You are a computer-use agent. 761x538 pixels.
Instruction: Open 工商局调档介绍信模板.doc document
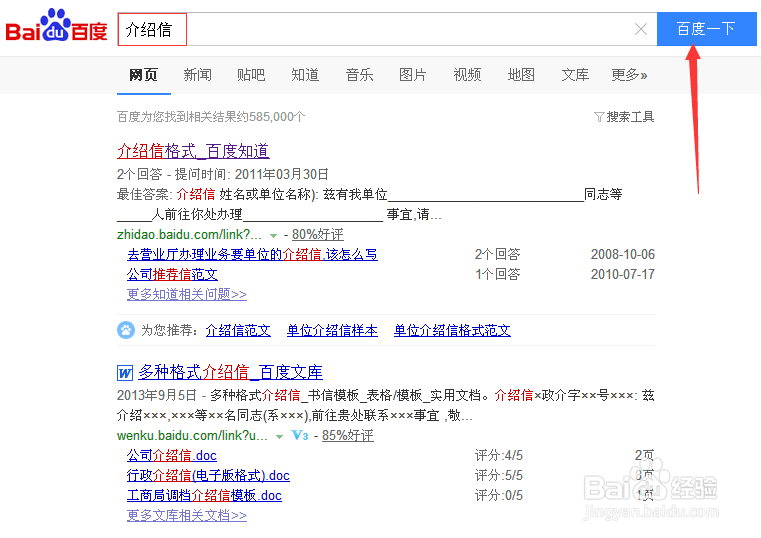(204, 495)
